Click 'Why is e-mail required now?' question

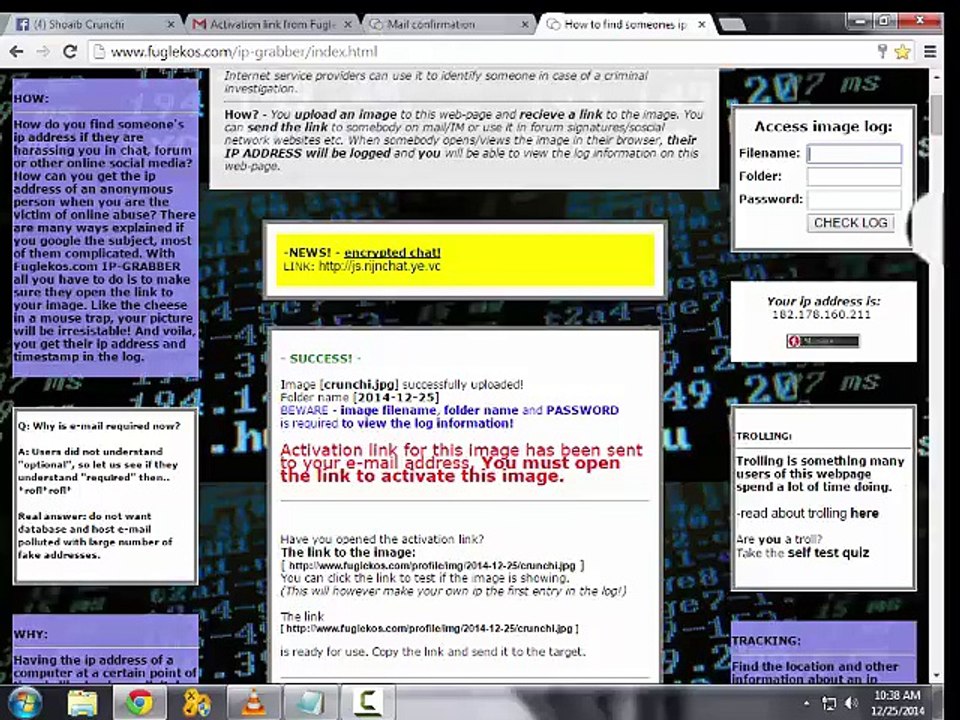click(x=99, y=426)
